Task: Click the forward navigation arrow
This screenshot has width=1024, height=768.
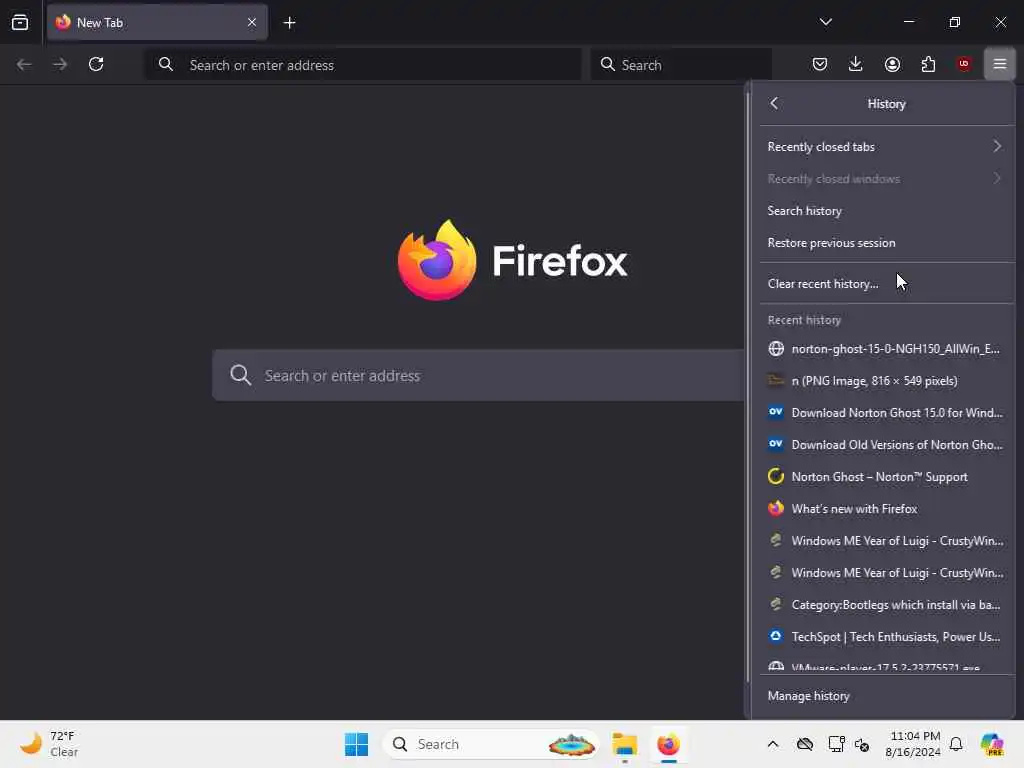Action: (x=59, y=64)
